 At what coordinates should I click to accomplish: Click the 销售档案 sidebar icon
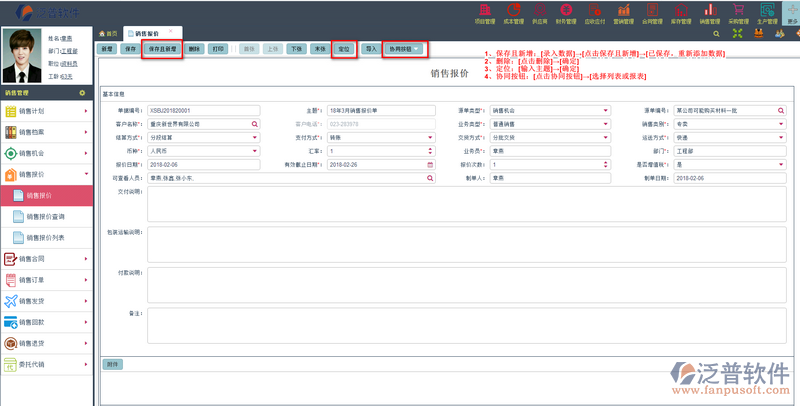(11, 132)
